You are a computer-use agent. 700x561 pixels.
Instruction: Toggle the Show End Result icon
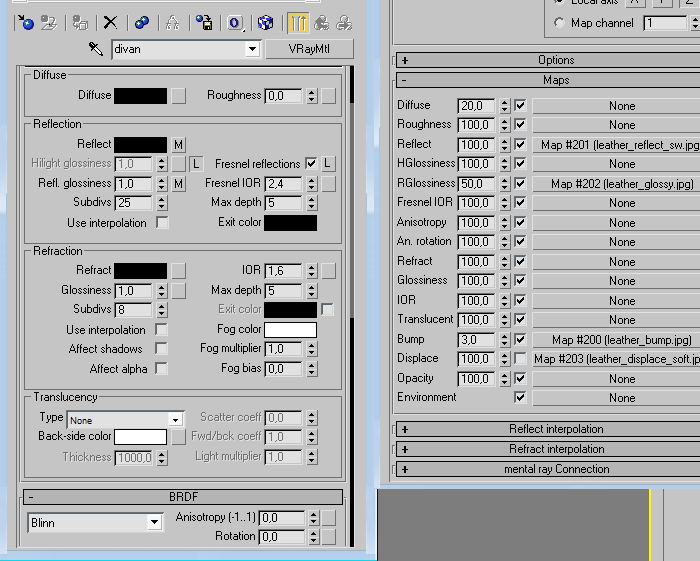pos(298,22)
